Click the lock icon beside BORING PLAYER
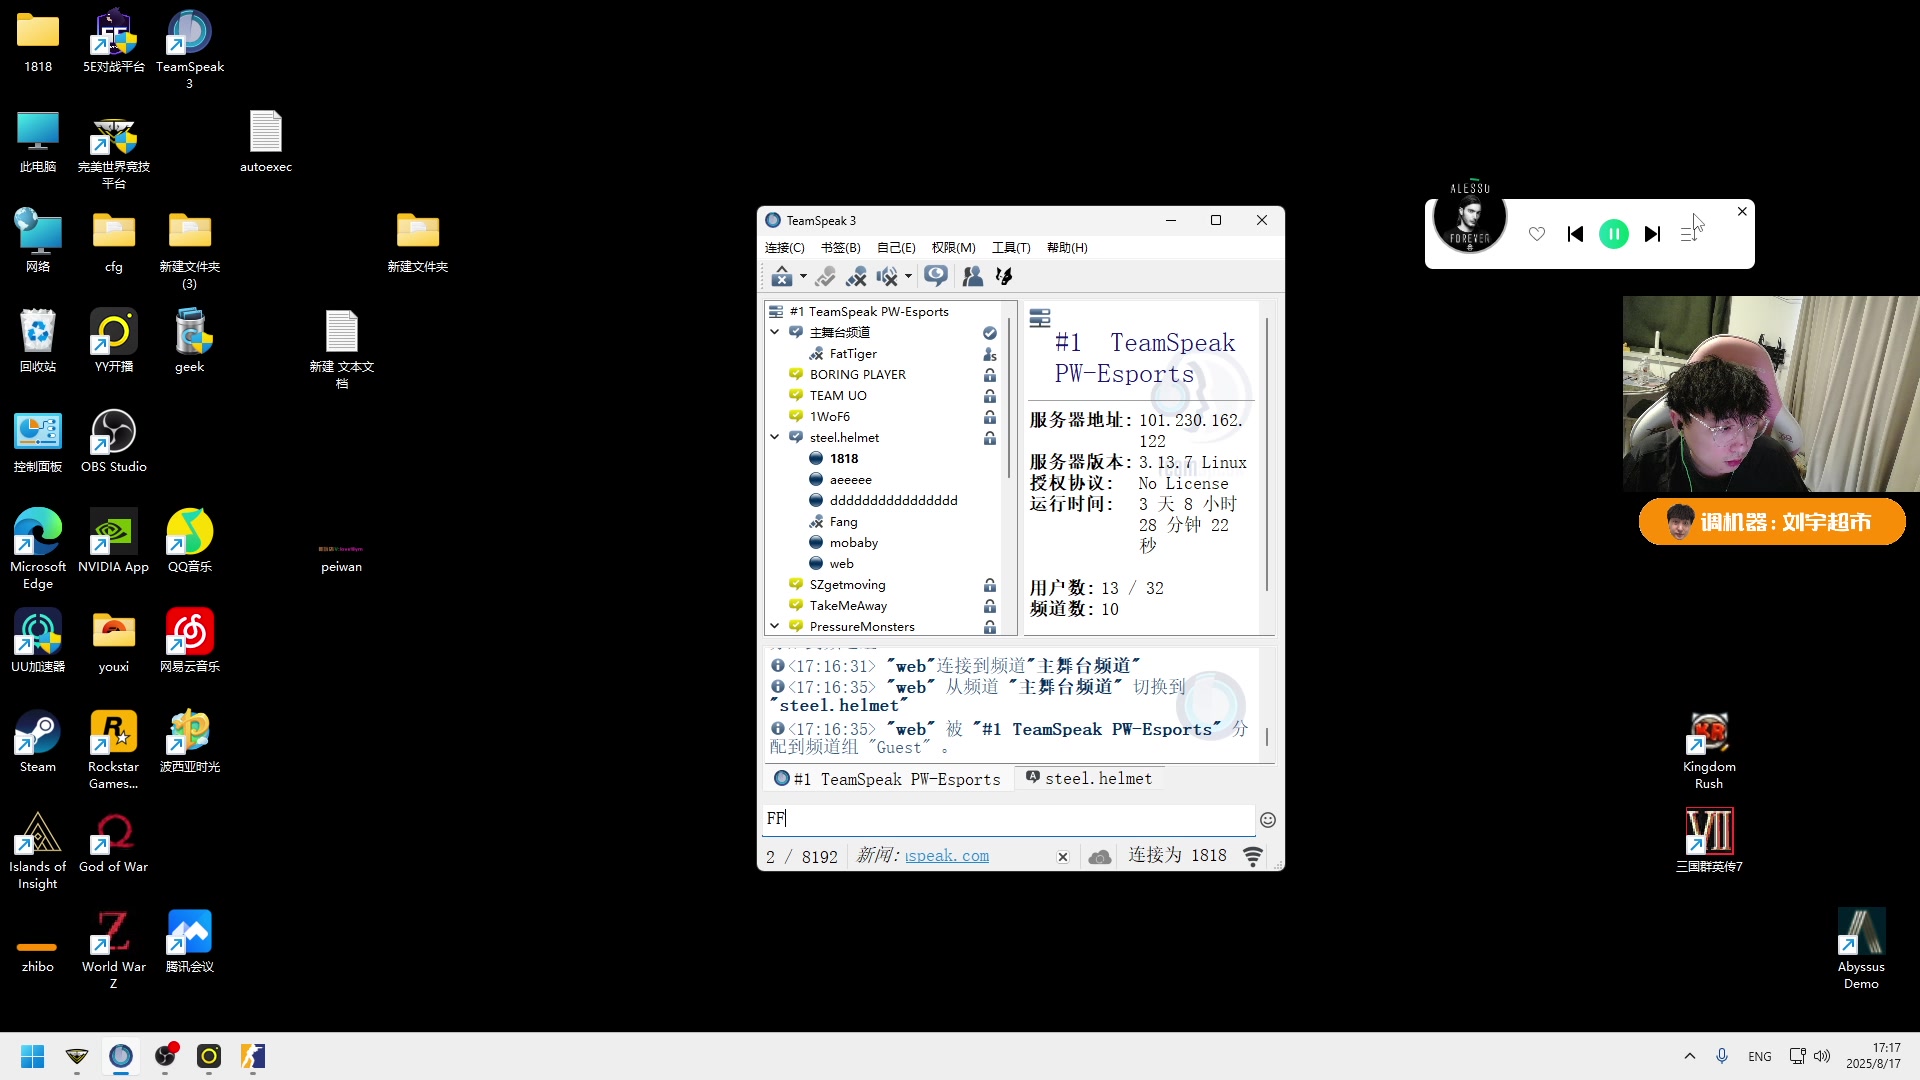 coord(989,375)
